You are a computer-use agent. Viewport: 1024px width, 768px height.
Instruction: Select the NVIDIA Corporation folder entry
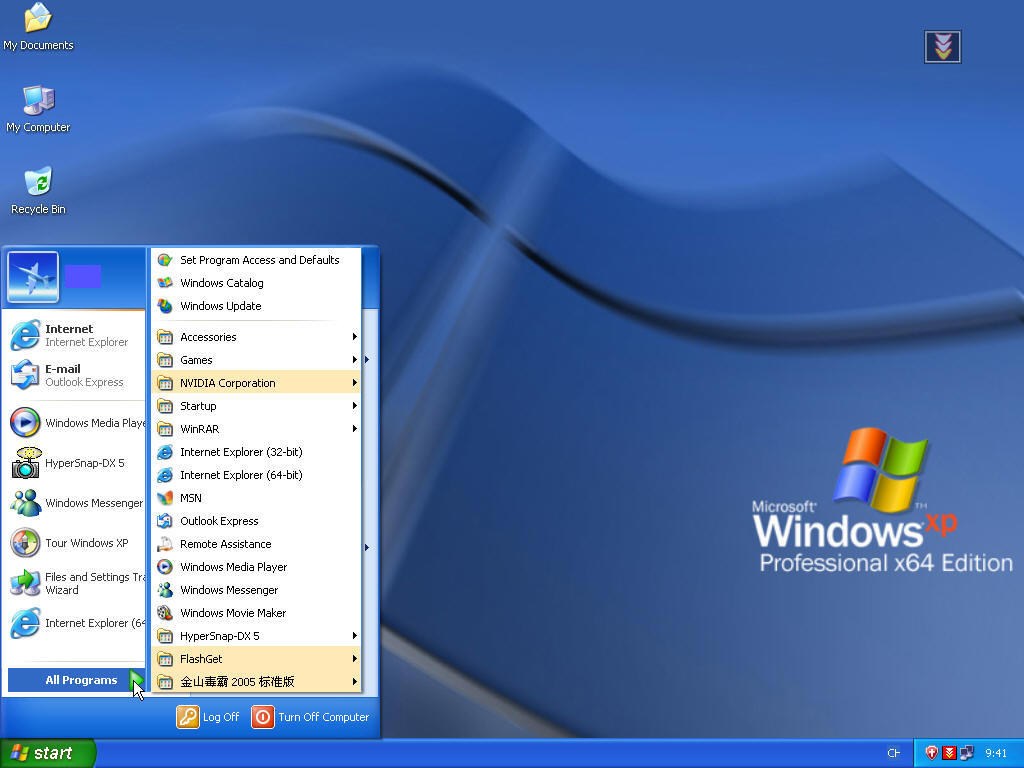[x=256, y=383]
